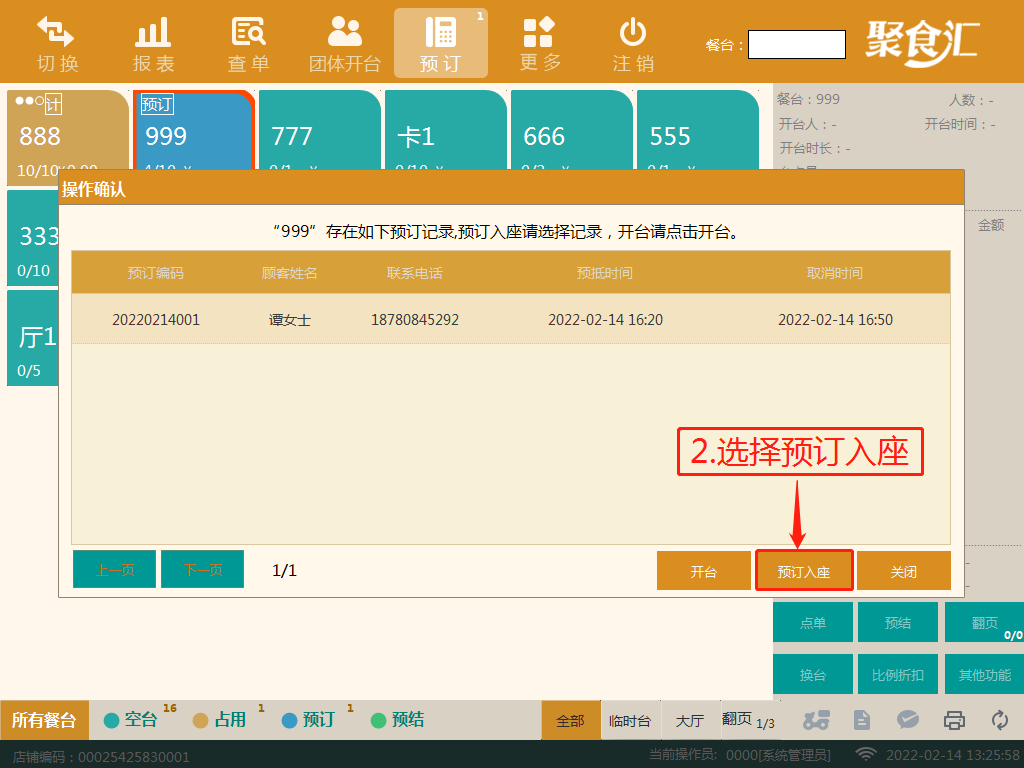Click 预订入座 to seat reservation
1024x768 pixels.
coord(804,571)
